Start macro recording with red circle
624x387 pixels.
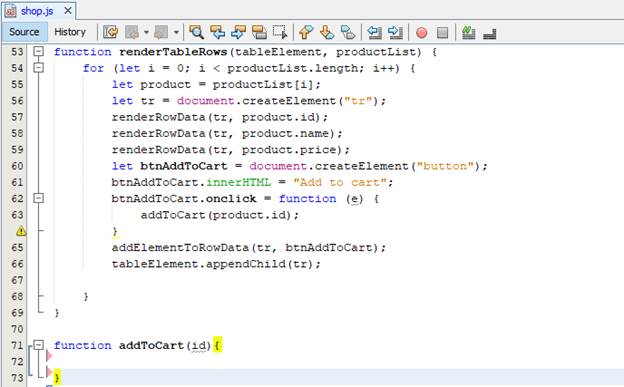421,32
